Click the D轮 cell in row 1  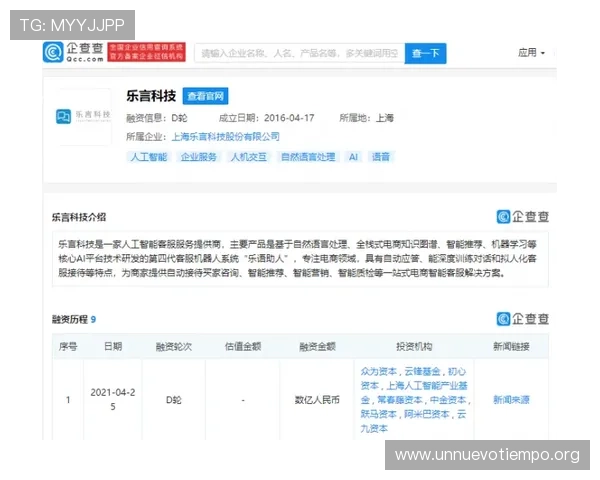(174, 400)
